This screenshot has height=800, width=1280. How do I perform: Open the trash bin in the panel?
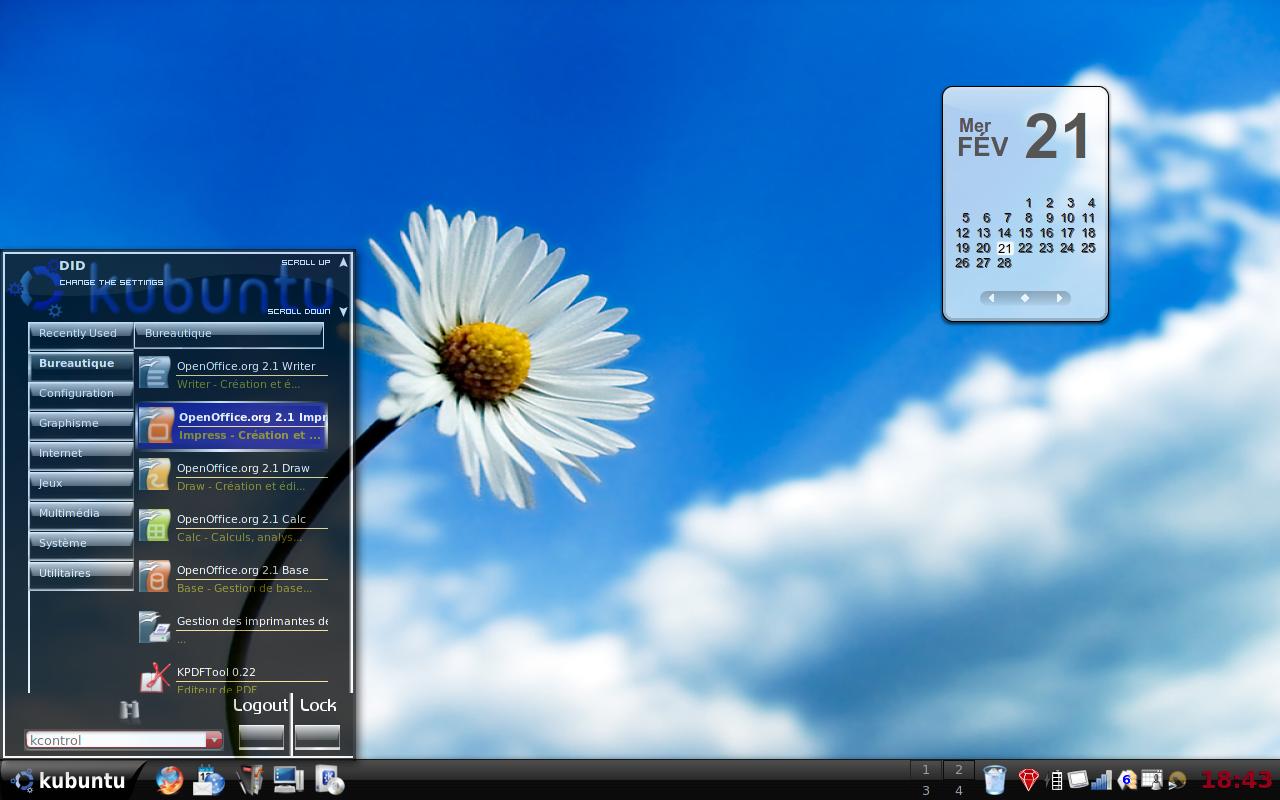point(994,780)
